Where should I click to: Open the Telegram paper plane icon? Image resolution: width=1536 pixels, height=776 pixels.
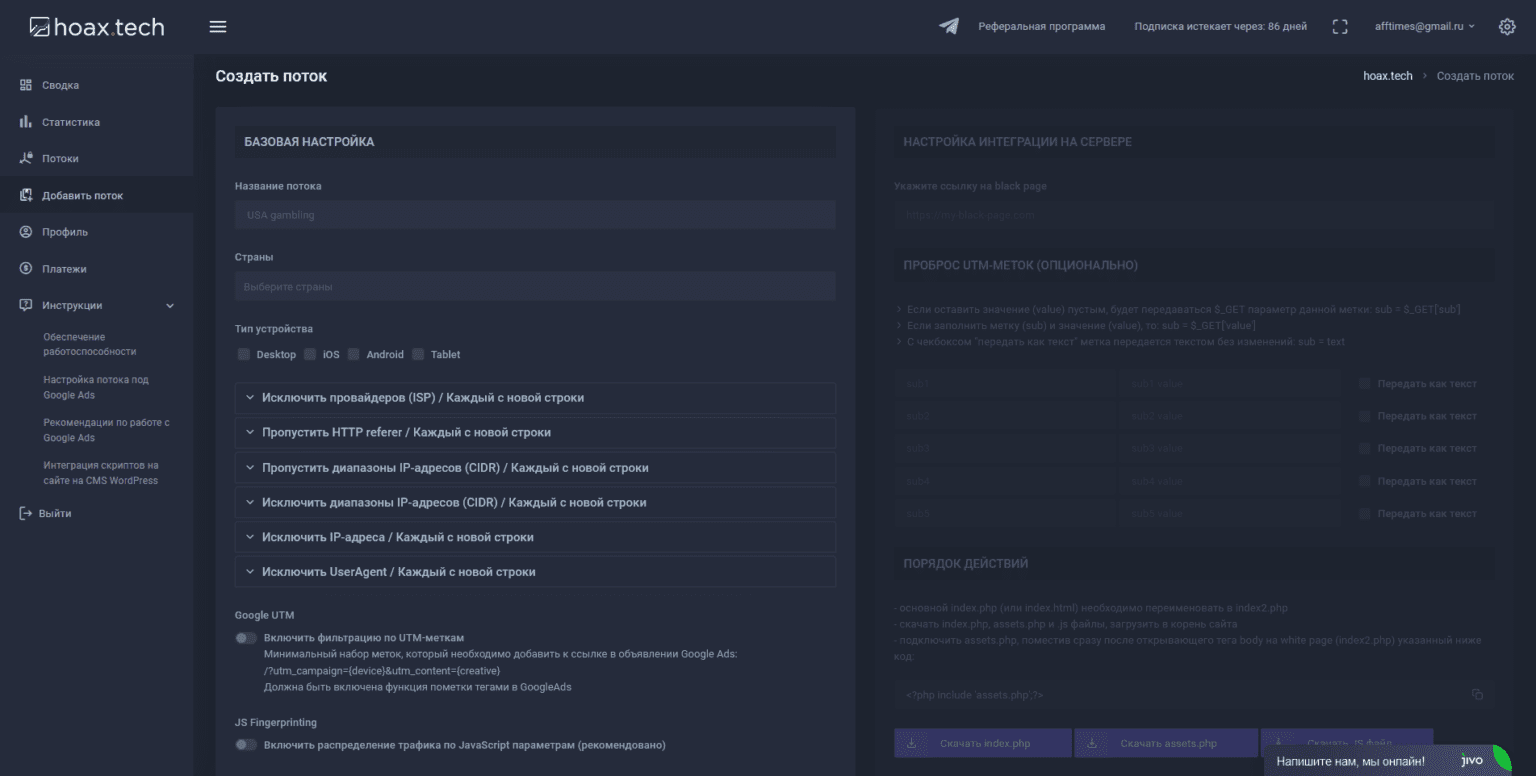point(949,27)
